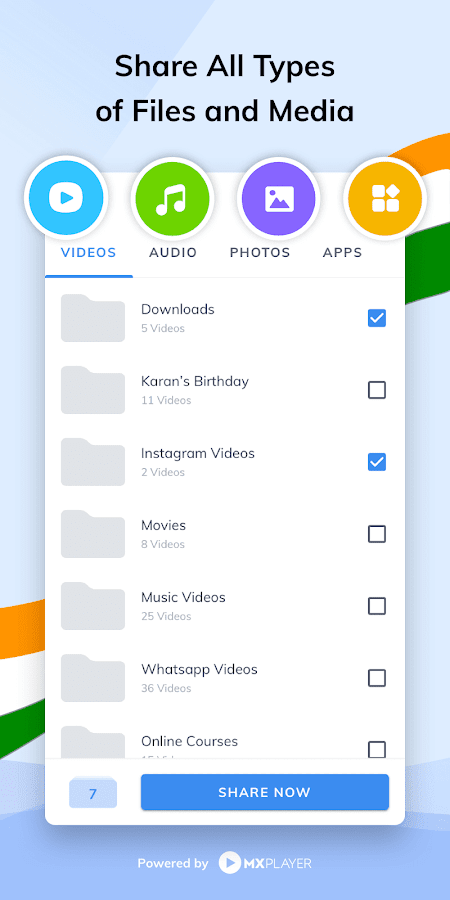450x900 pixels.
Task: Enable the Whatsapp Videos checkbox
Action: point(377,678)
